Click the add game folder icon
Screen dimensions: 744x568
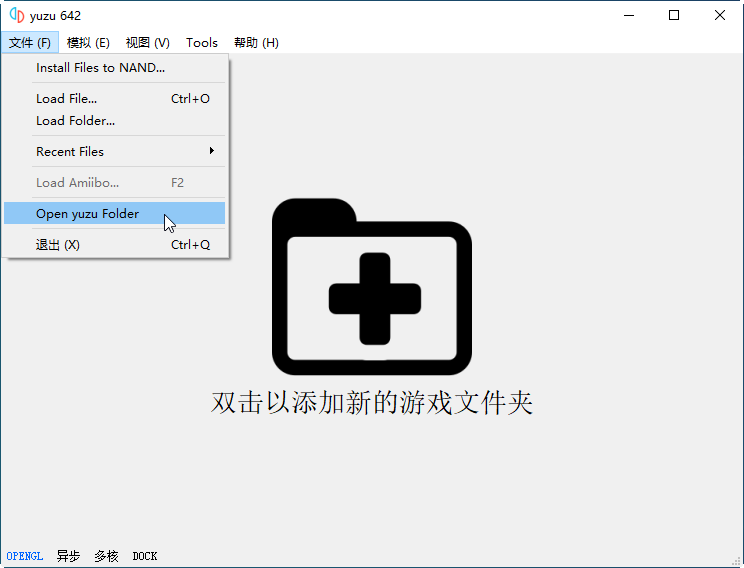pyautogui.click(x=372, y=287)
